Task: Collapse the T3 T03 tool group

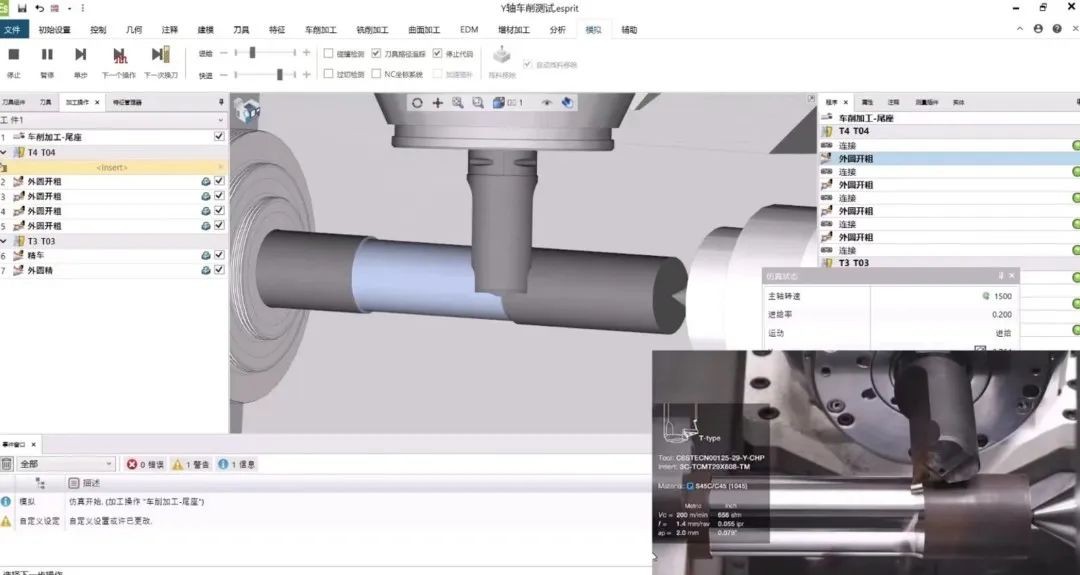Action: [x=5, y=241]
